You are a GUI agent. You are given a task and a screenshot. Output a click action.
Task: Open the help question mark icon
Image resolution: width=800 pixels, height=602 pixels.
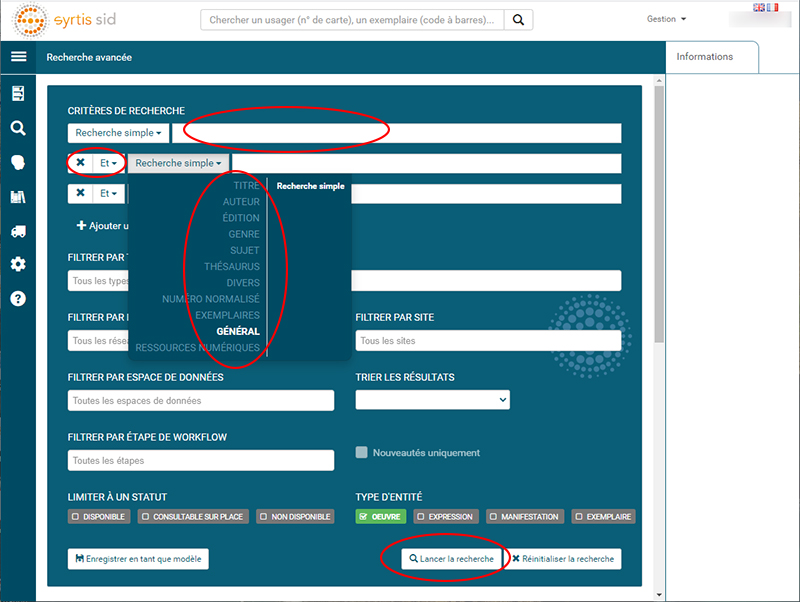(18, 298)
